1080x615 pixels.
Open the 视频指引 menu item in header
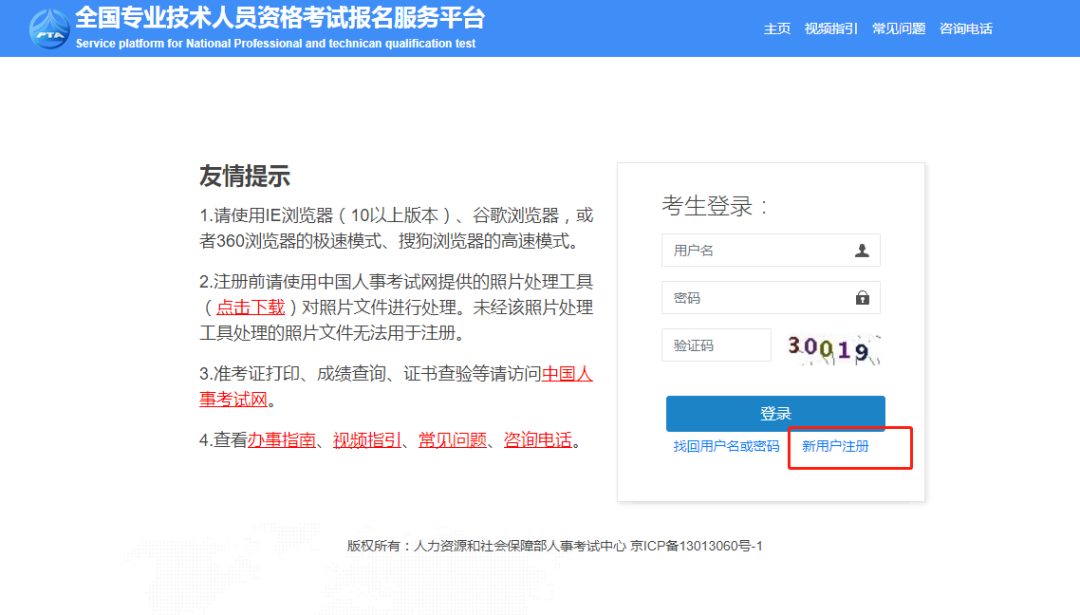pyautogui.click(x=829, y=28)
